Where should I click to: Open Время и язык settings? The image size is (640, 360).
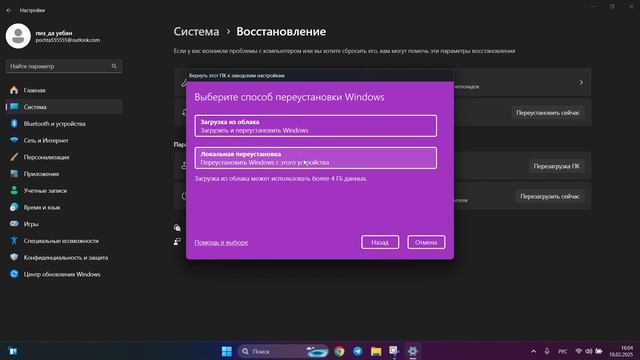pos(64,207)
